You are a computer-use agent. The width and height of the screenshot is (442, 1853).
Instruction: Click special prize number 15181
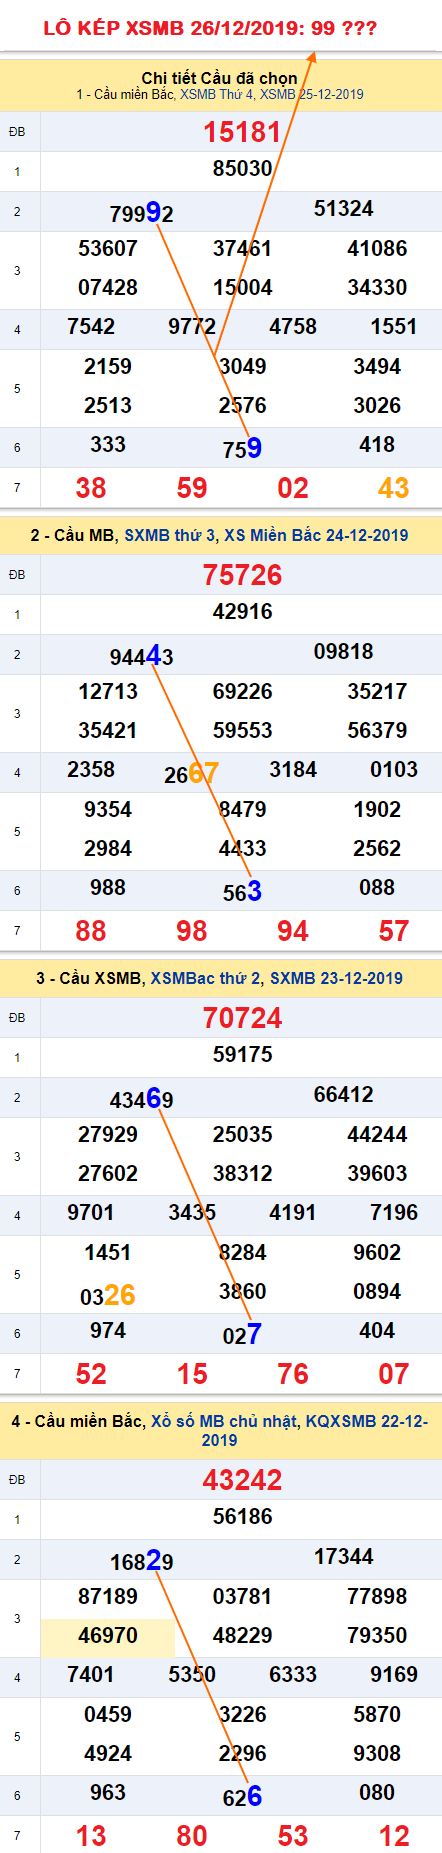(243, 132)
